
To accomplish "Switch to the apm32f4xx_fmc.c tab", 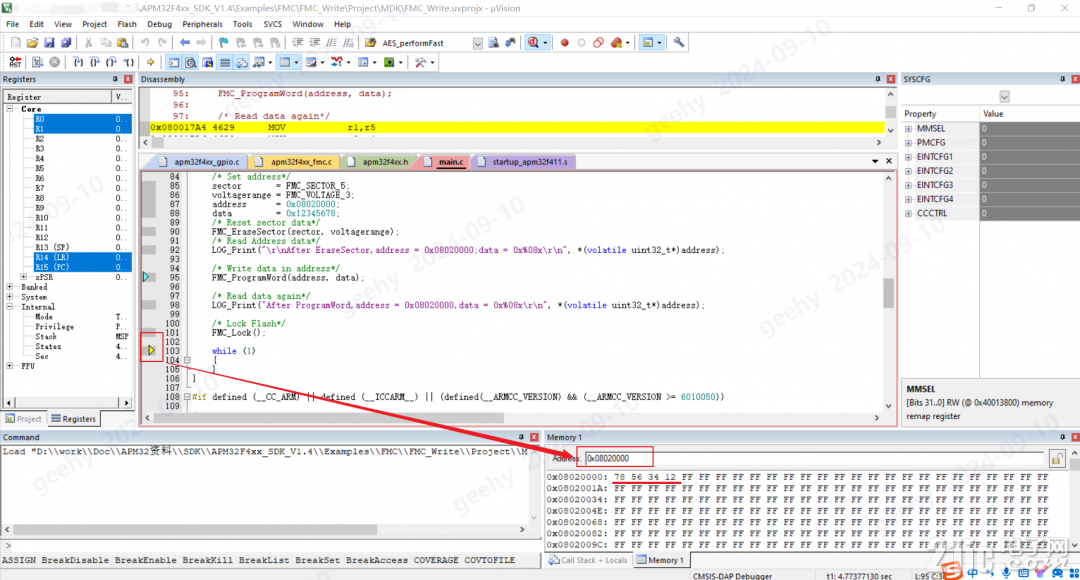I will click(295, 162).
